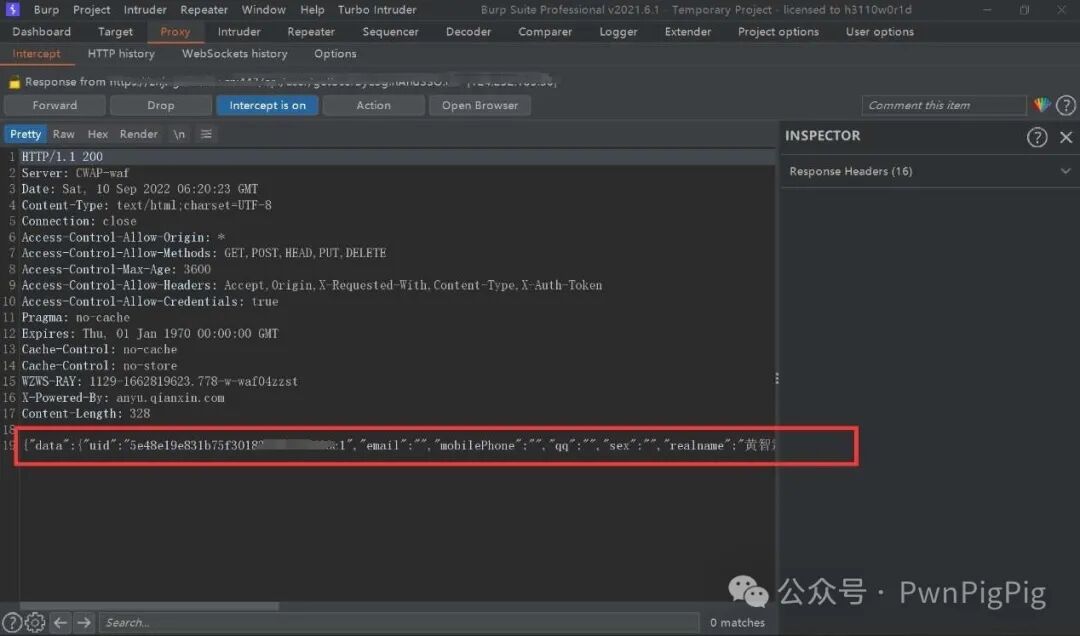Open the proxy Options sub-tab
This screenshot has width=1080, height=636.
point(335,54)
